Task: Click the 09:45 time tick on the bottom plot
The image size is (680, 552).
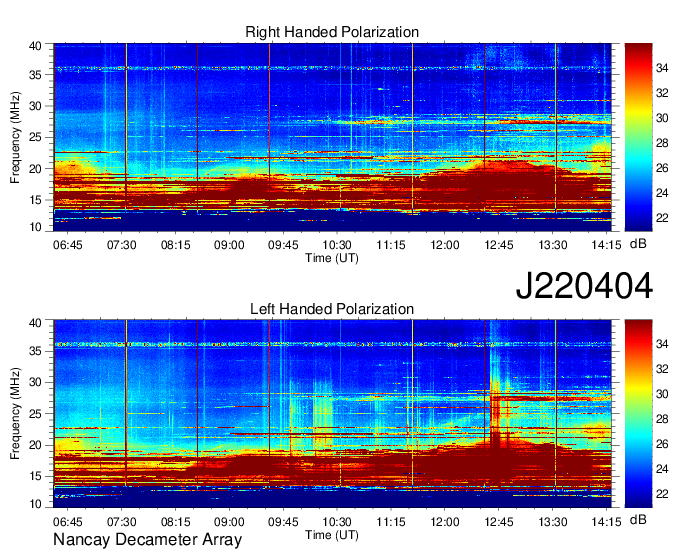Action: 283,522
